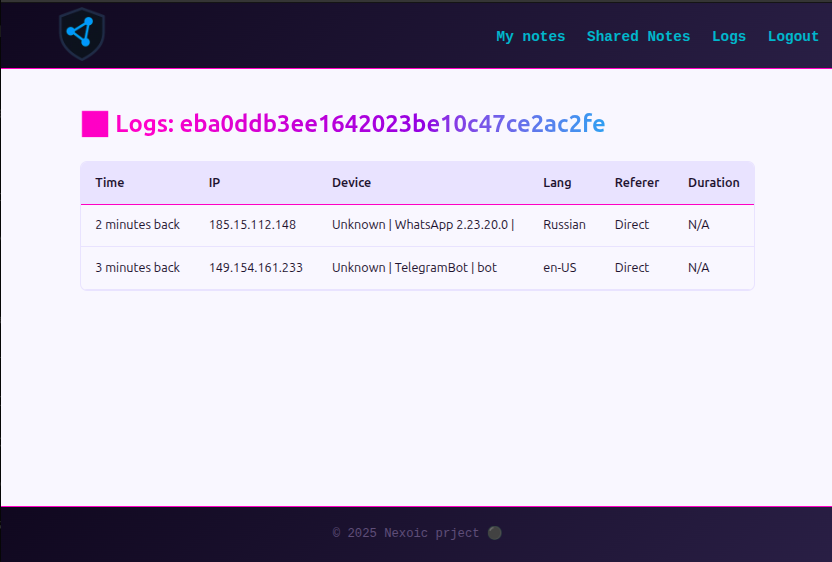Select IP address 149.154.161.233
832x562 pixels.
(255, 268)
